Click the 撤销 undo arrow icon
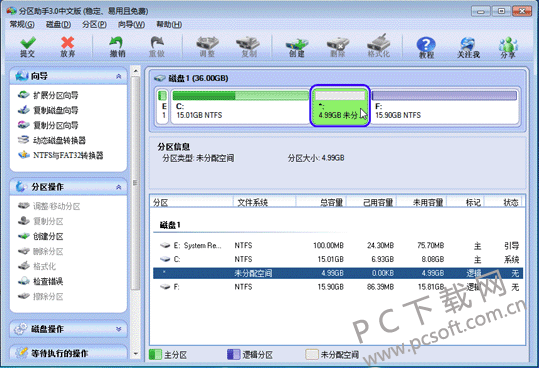Image resolution: width=539 pixels, height=368 pixels. [x=117, y=46]
